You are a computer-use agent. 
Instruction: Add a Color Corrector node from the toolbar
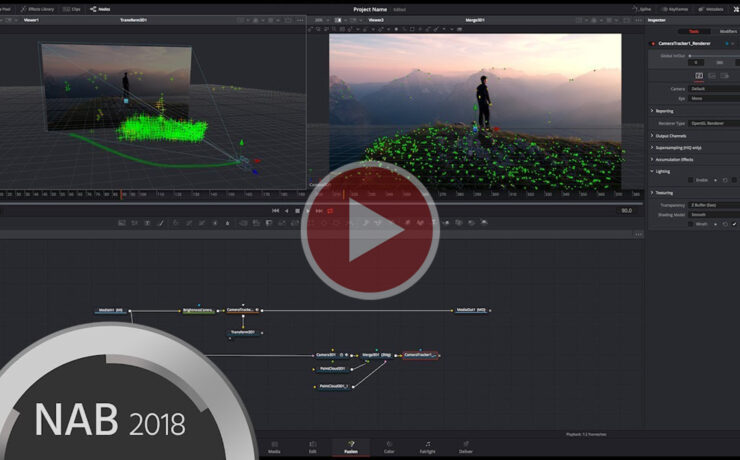point(176,223)
